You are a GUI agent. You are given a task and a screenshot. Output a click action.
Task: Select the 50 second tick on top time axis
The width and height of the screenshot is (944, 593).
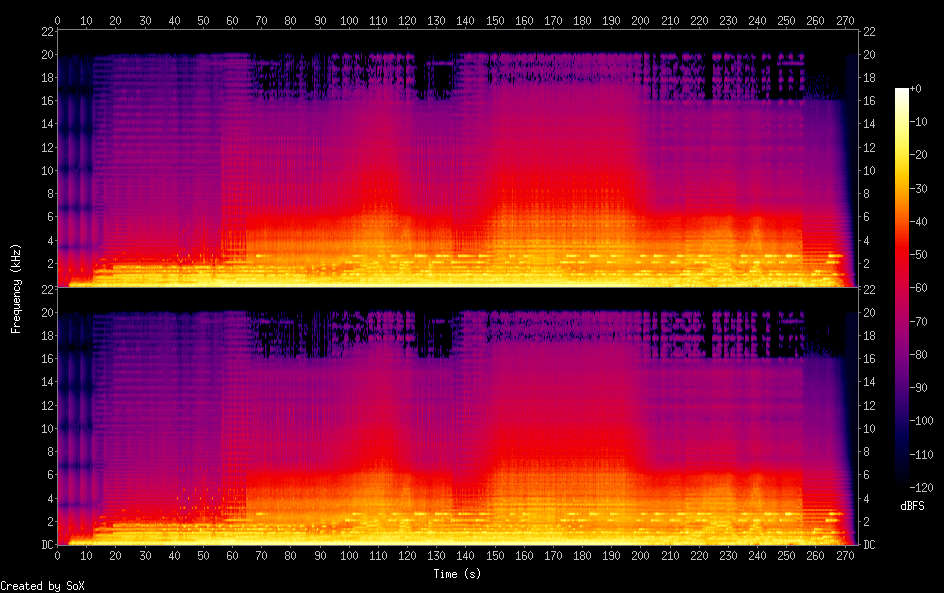point(204,19)
